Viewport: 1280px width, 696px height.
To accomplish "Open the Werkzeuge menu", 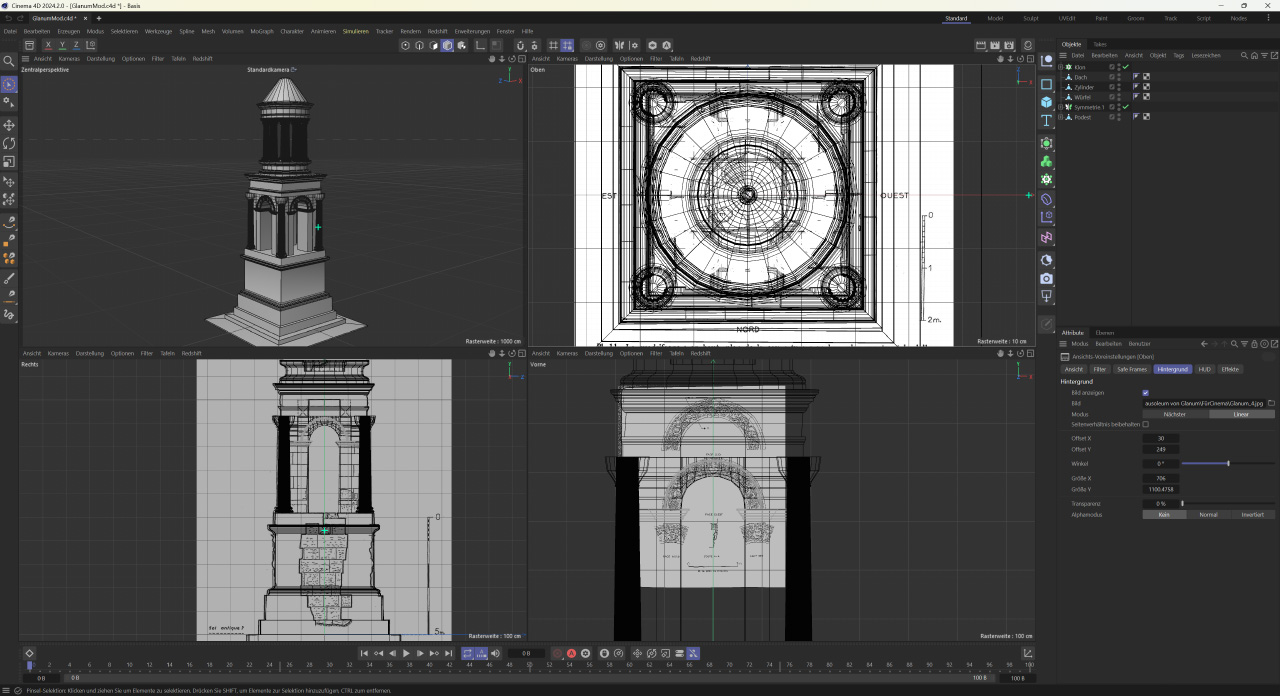I will 158,31.
